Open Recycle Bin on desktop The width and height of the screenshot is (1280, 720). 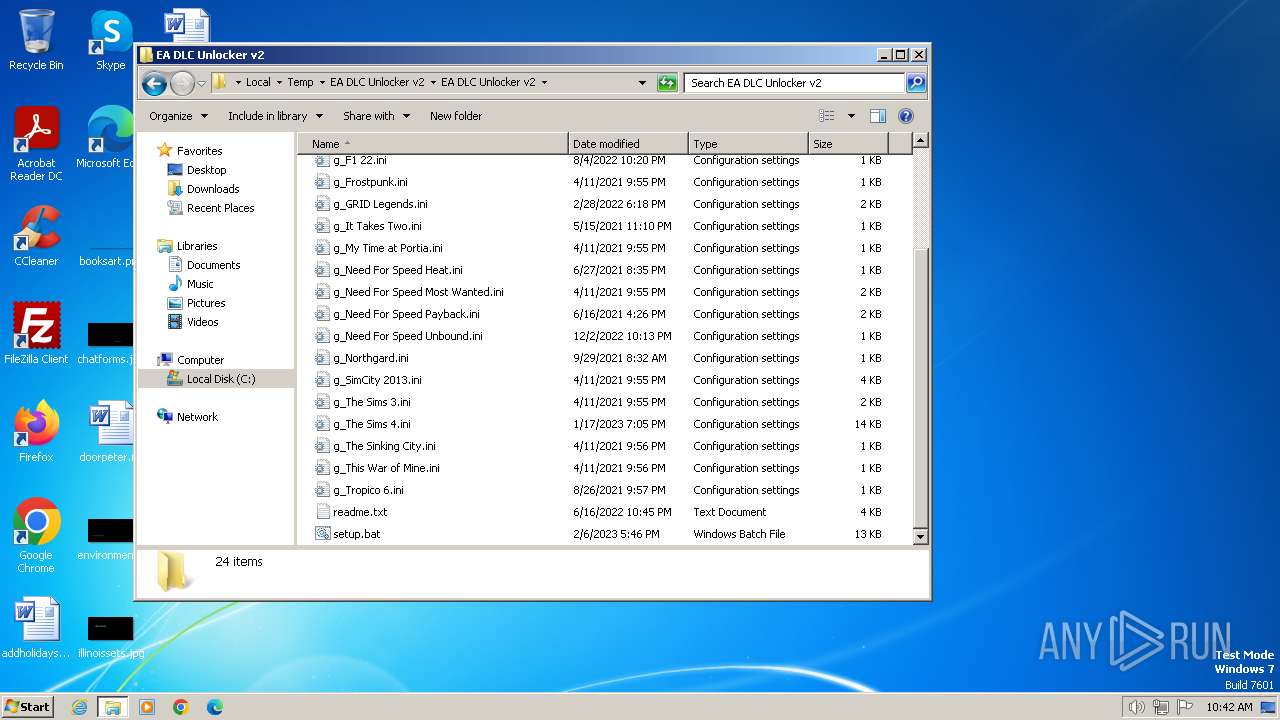(36, 40)
